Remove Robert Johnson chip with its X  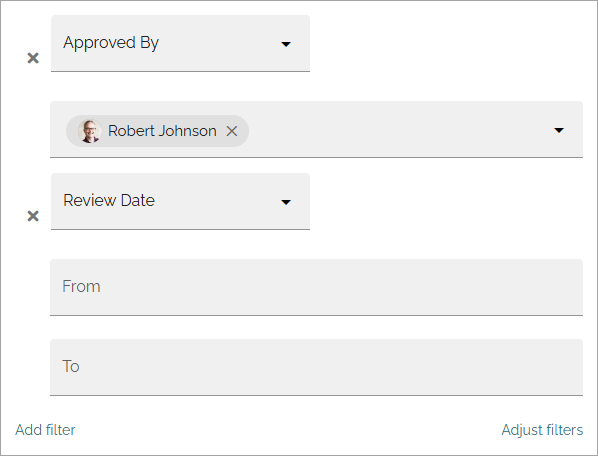pos(232,131)
